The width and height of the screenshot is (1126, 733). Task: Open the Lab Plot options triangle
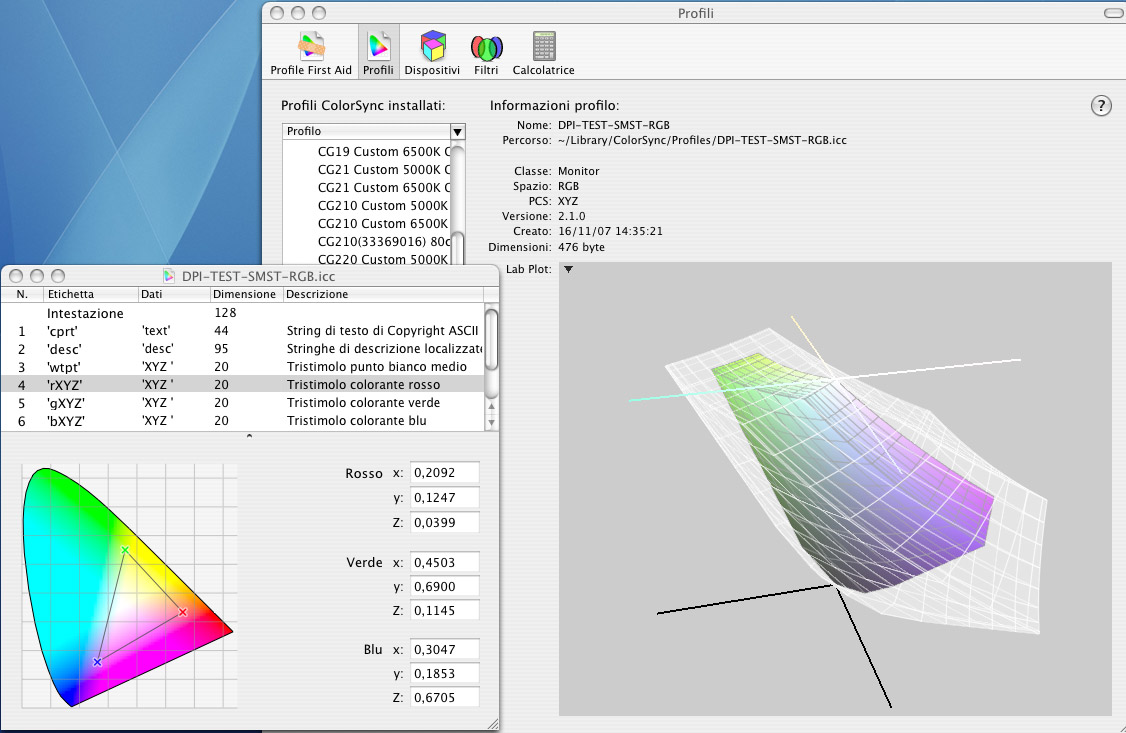coord(568,269)
